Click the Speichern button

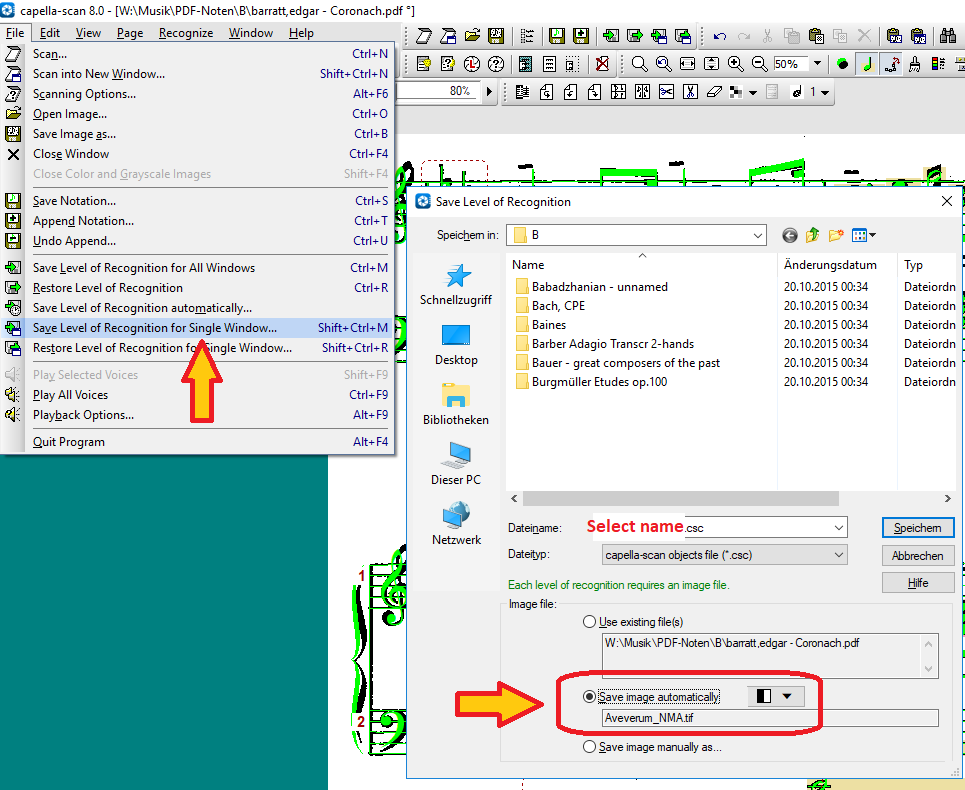[918, 528]
